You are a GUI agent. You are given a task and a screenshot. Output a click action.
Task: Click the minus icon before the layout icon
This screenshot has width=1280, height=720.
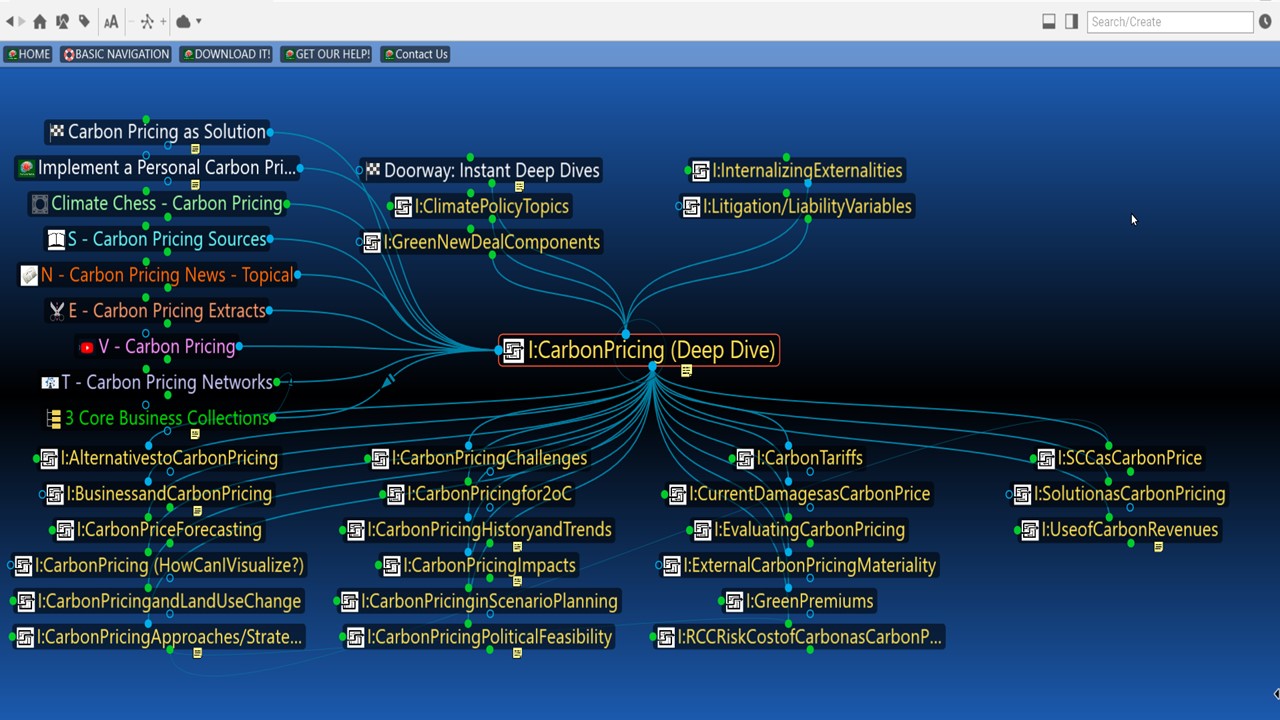[133, 21]
